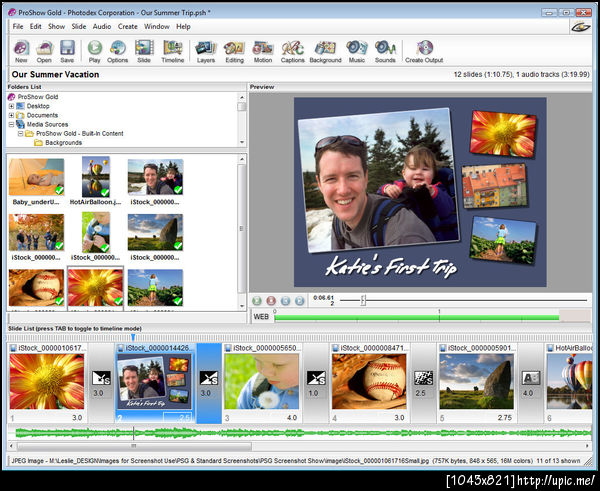Image resolution: width=600 pixels, height=491 pixels.
Task: Click the transition icon after slide 1
Action: [100, 378]
